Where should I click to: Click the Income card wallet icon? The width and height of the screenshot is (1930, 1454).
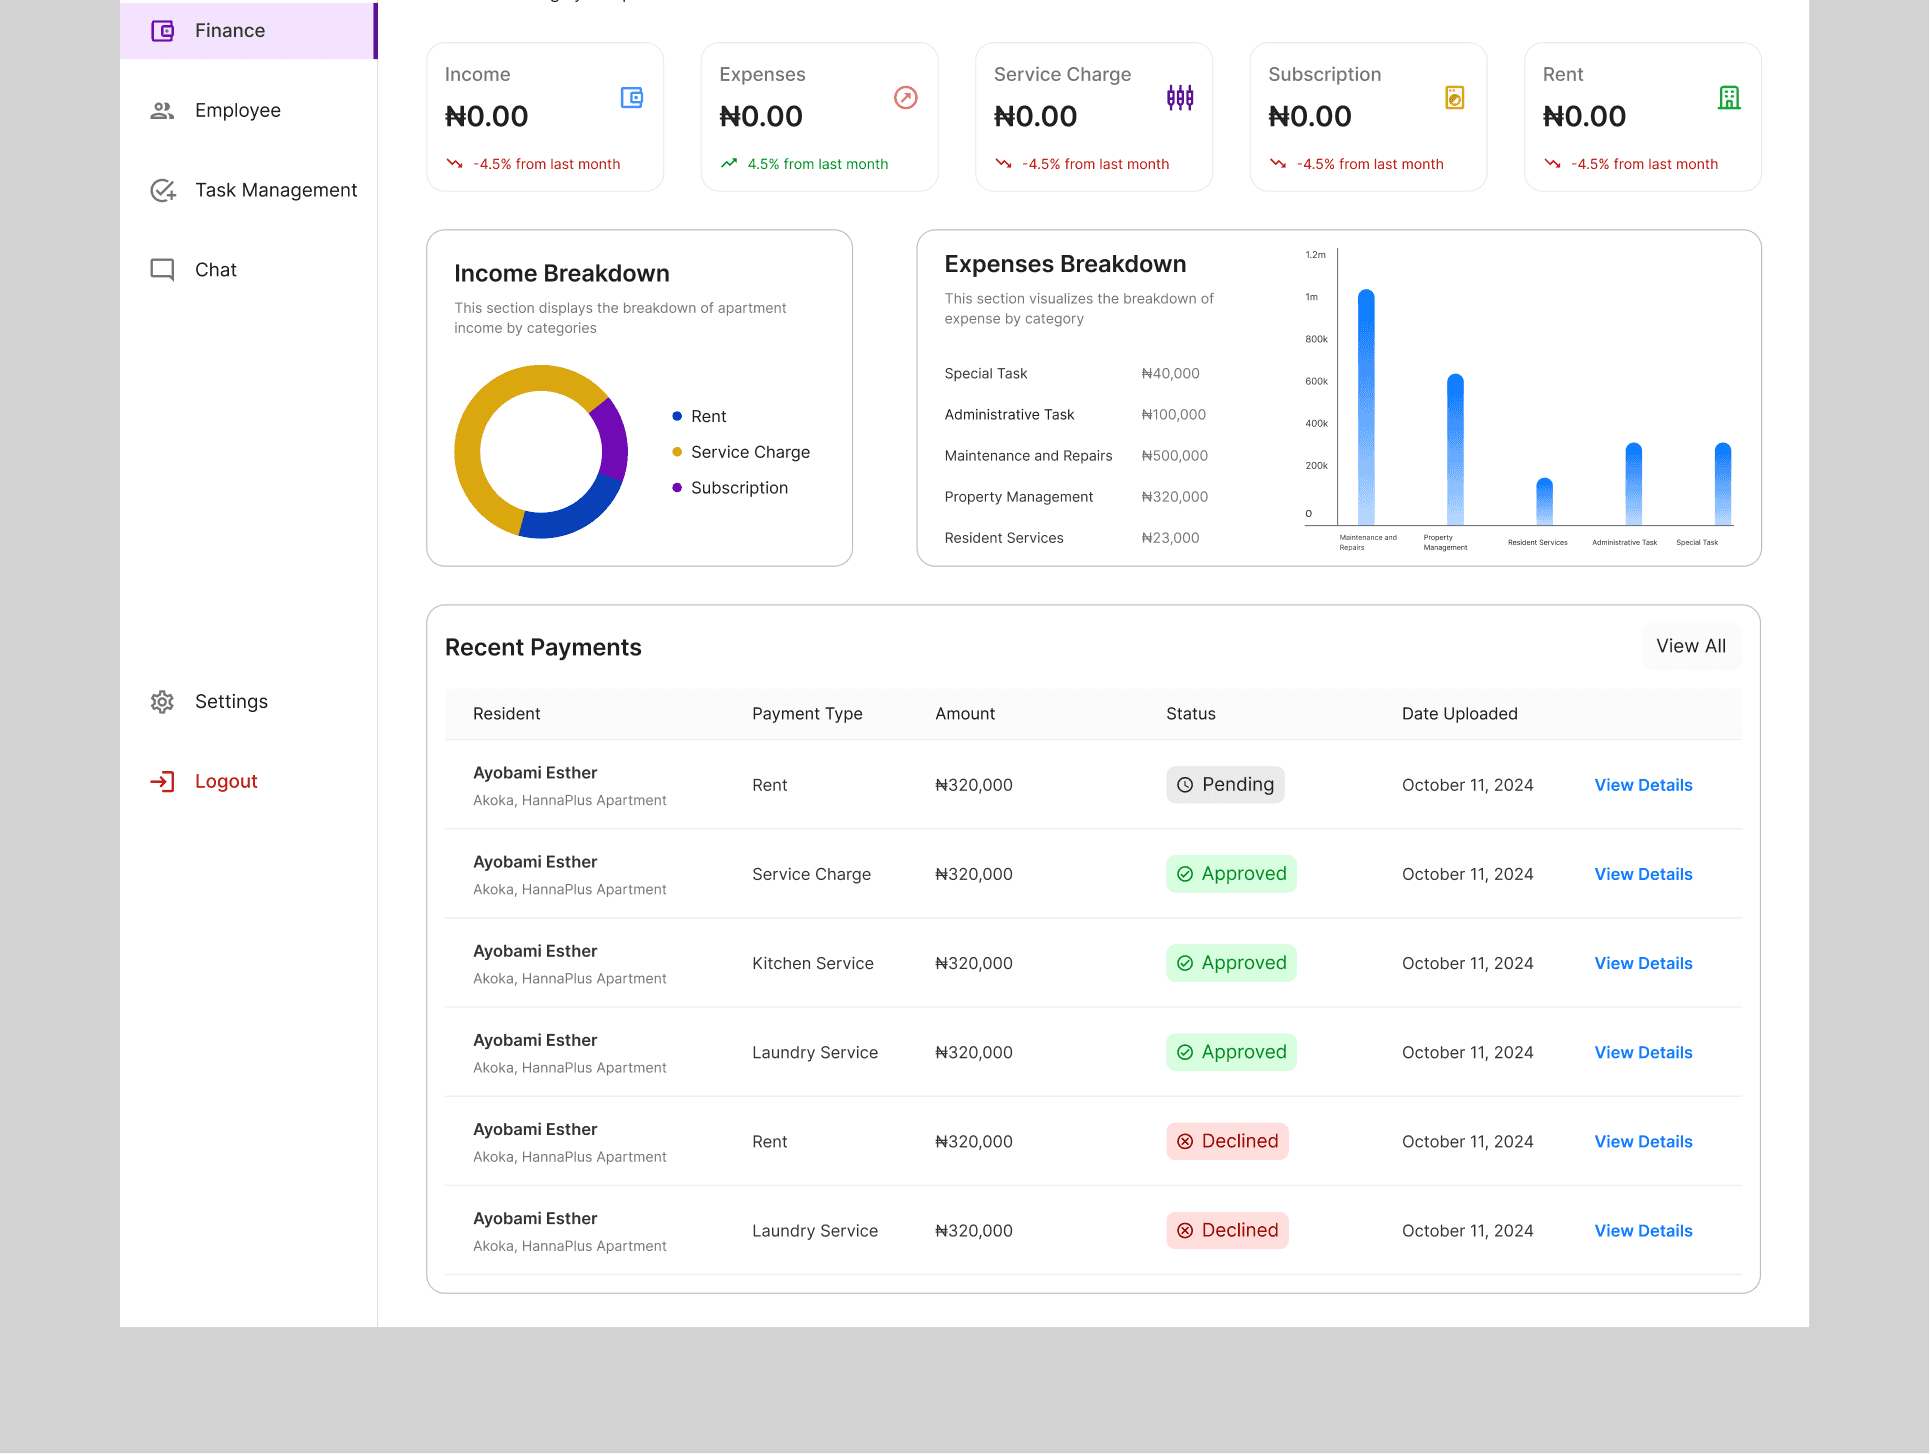click(632, 98)
